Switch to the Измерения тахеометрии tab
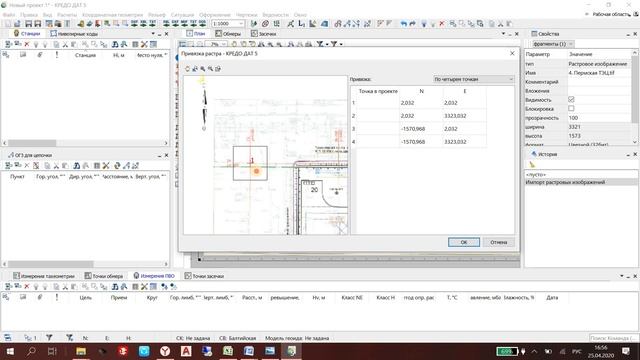Image resolution: width=640 pixels, height=360 pixels. click(x=44, y=276)
